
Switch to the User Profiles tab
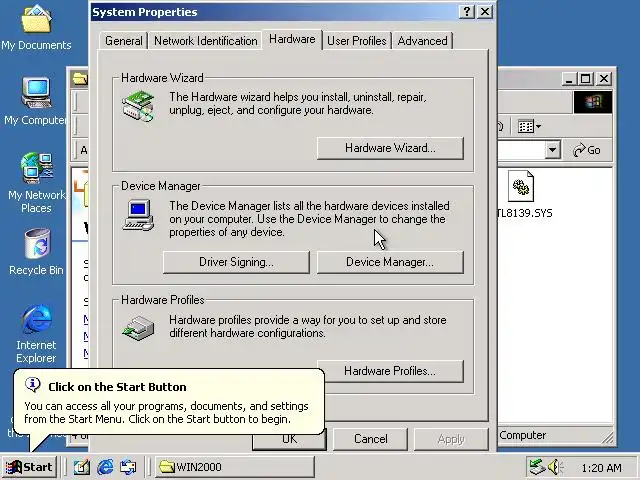(x=357, y=41)
